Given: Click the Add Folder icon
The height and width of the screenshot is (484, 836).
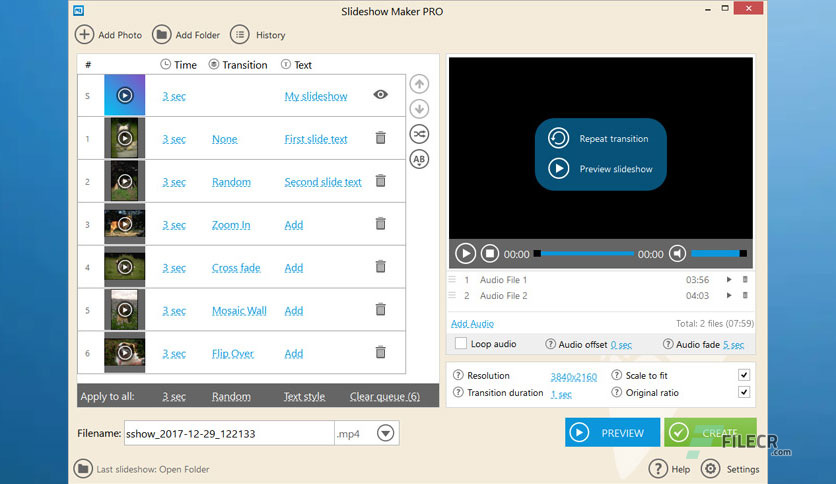Looking at the screenshot, I should [162, 35].
